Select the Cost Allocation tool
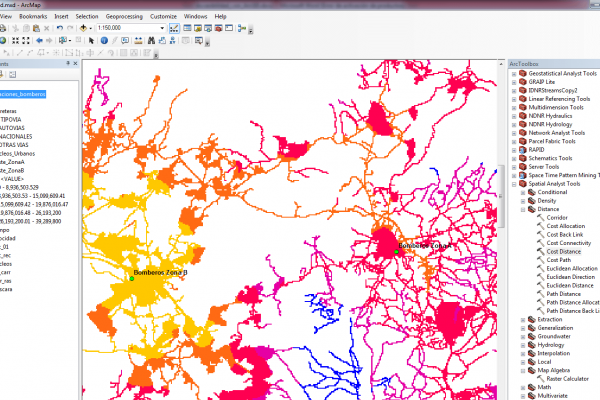Screen dimensions: 600x400 pos(566,226)
